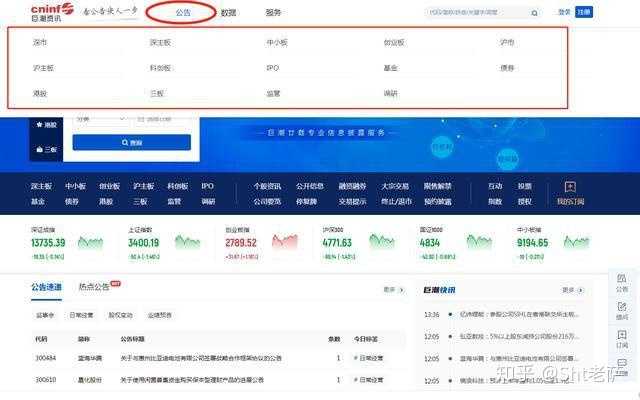This screenshot has width=640, height=400.
Task: Filter announcements by 日常经营 tag
Action: pyautogui.click(x=81, y=315)
